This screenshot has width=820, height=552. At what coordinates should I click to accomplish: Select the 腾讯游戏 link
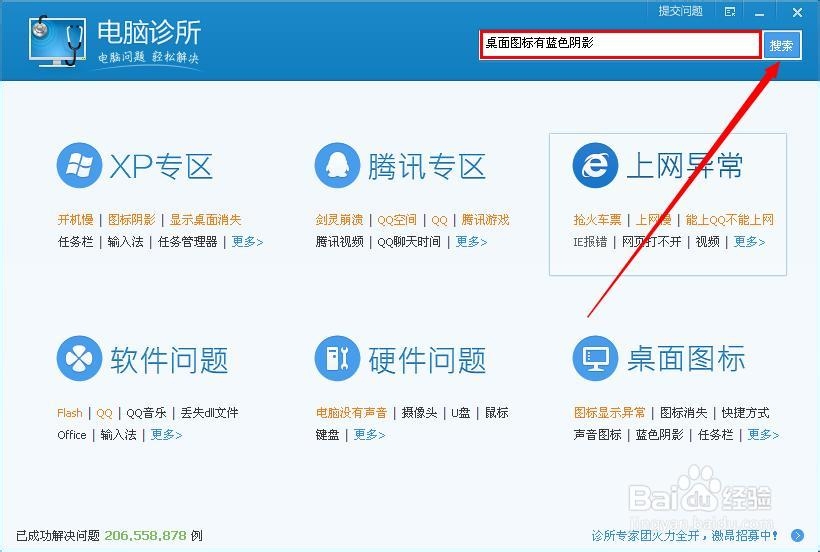click(485, 220)
